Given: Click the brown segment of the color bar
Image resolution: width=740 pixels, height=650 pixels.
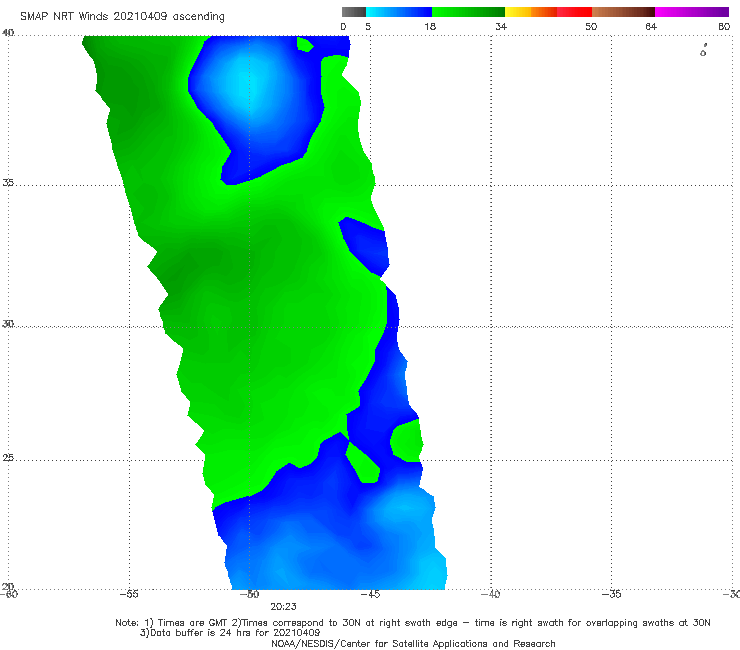Looking at the screenshot, I should pyautogui.click(x=623, y=12).
